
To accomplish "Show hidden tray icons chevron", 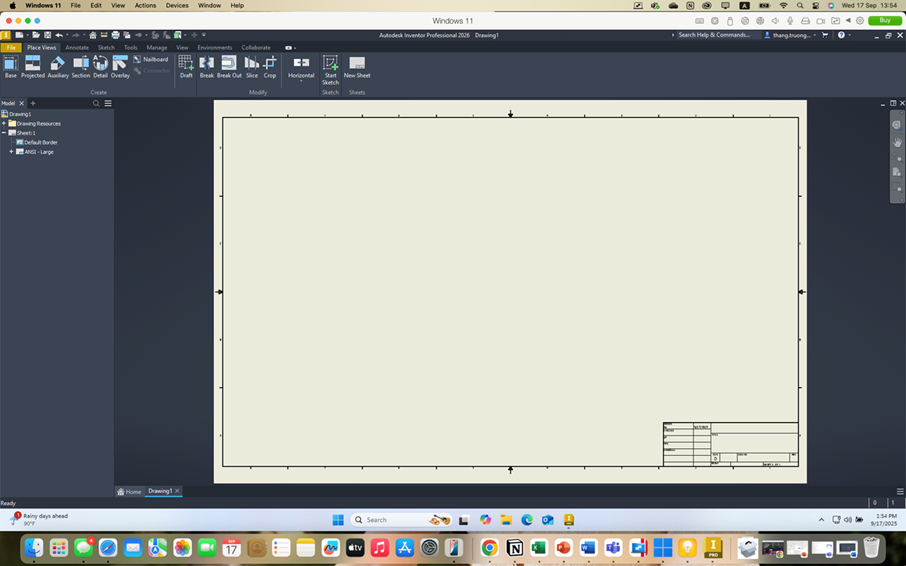I will pyautogui.click(x=821, y=520).
